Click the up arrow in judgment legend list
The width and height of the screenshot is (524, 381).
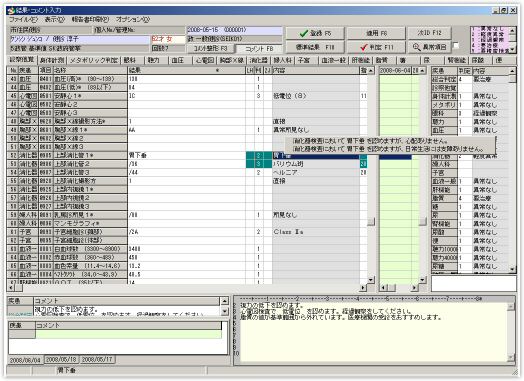click(x=512, y=30)
